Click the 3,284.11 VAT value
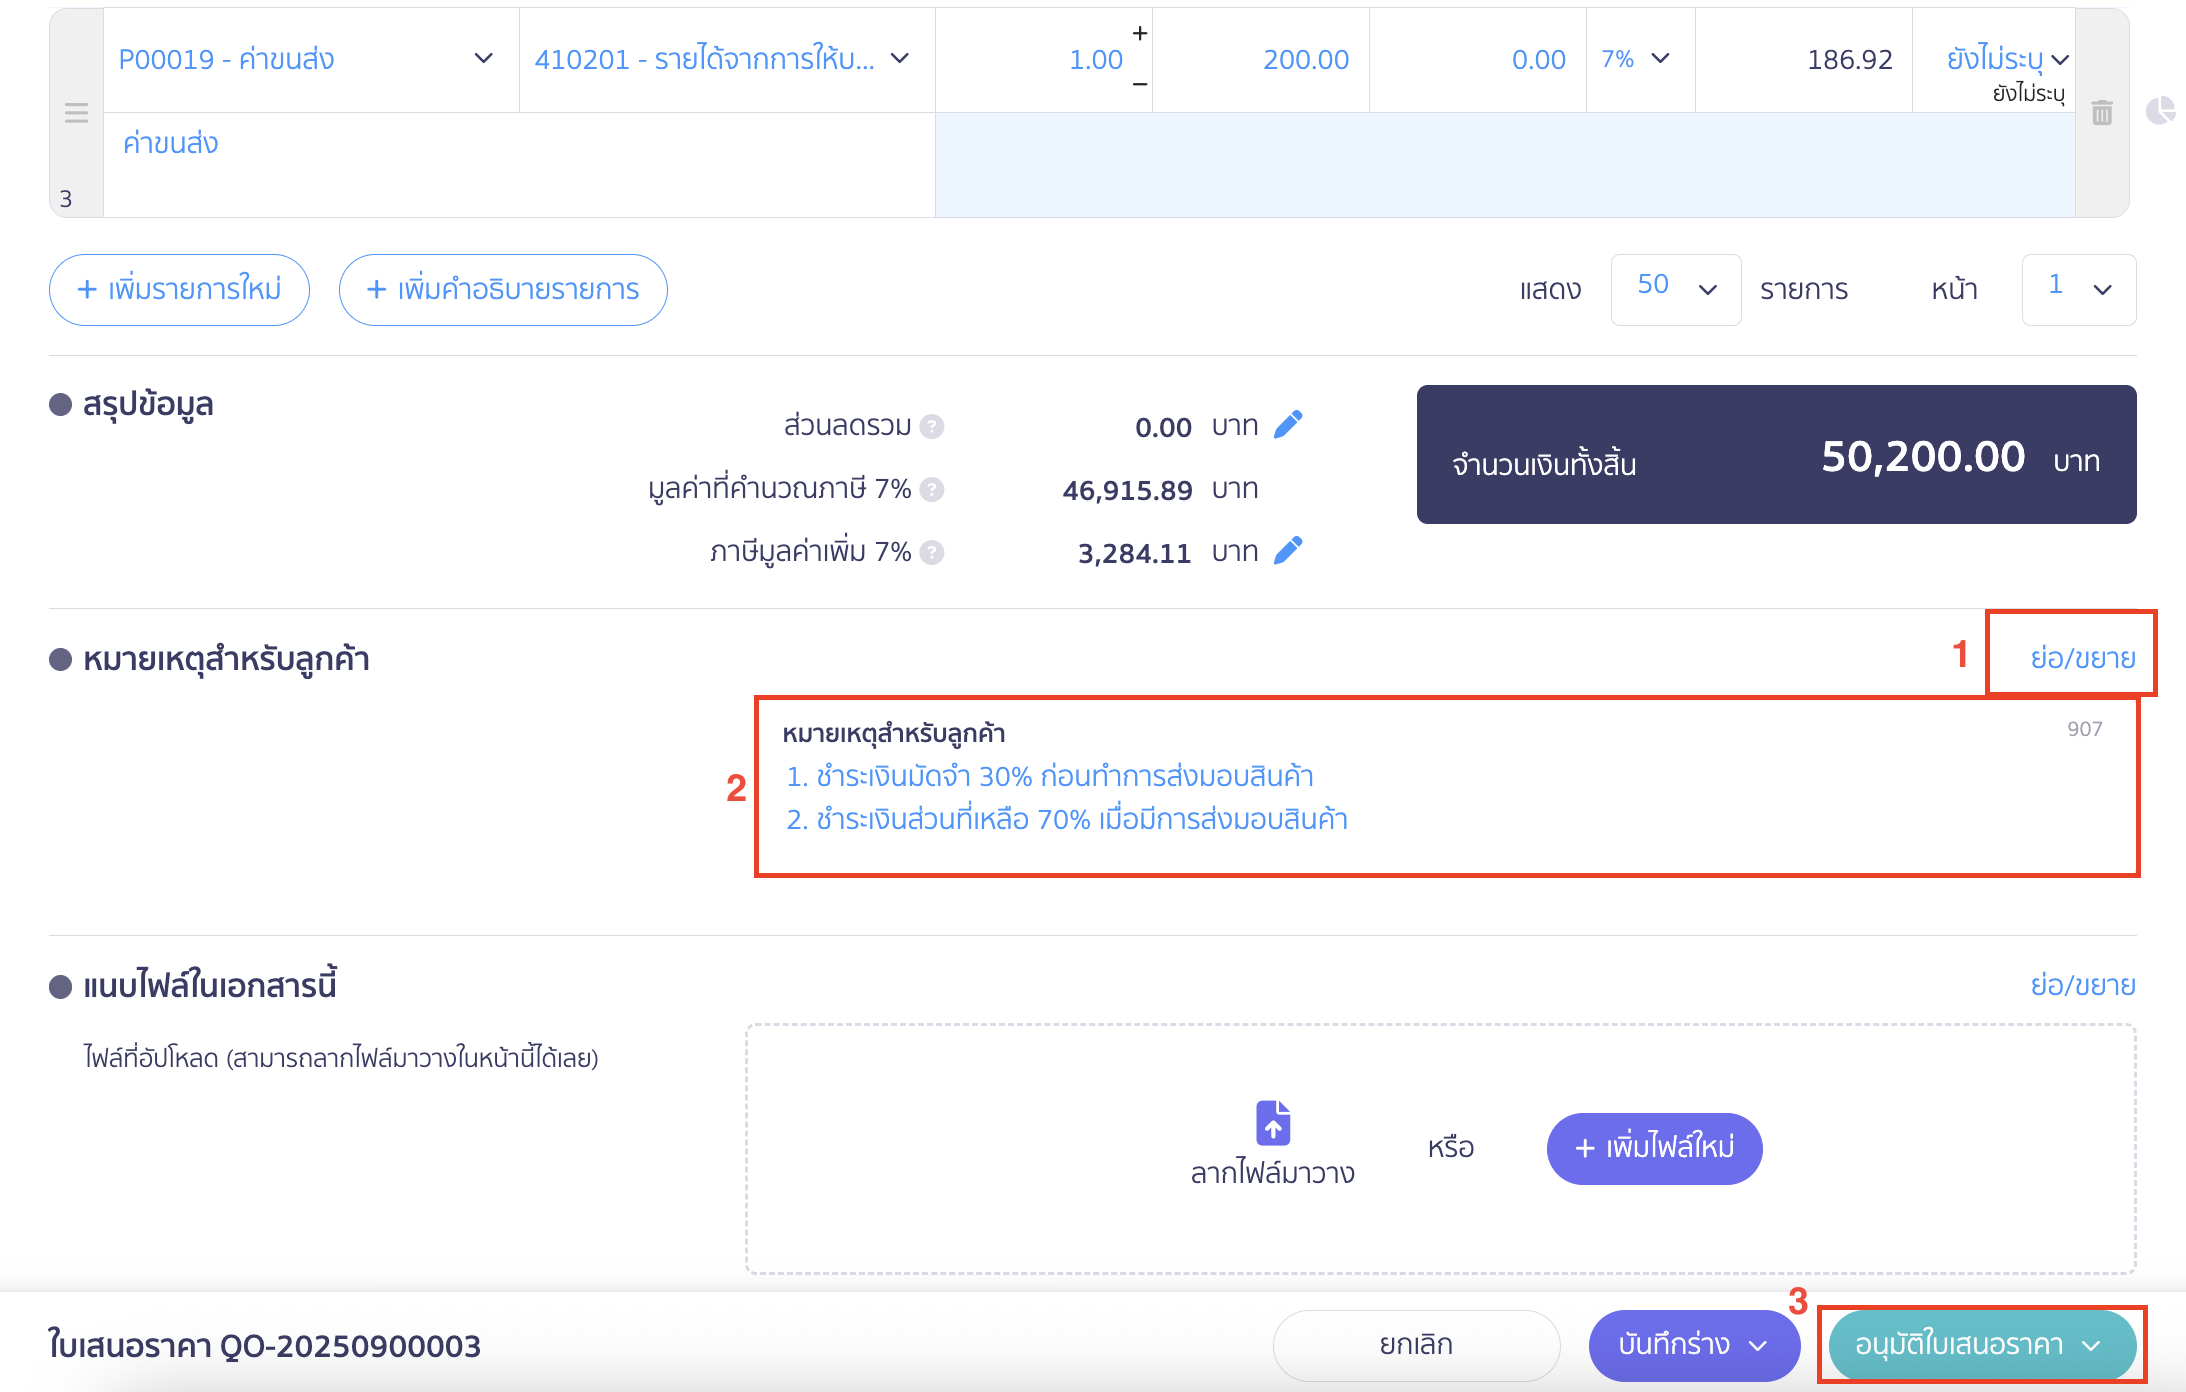Viewport: 2186px width, 1392px height. tap(1134, 553)
